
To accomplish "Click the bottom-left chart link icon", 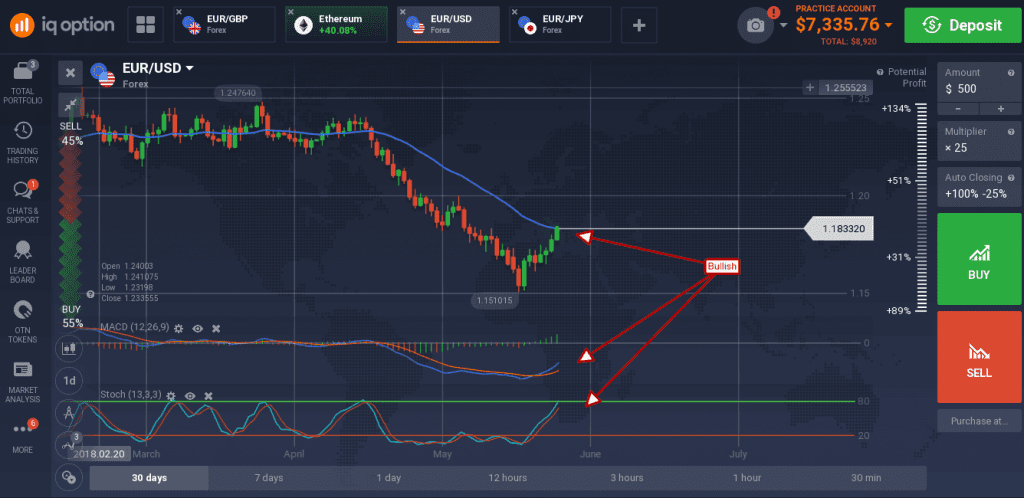I will pyautogui.click(x=69, y=476).
